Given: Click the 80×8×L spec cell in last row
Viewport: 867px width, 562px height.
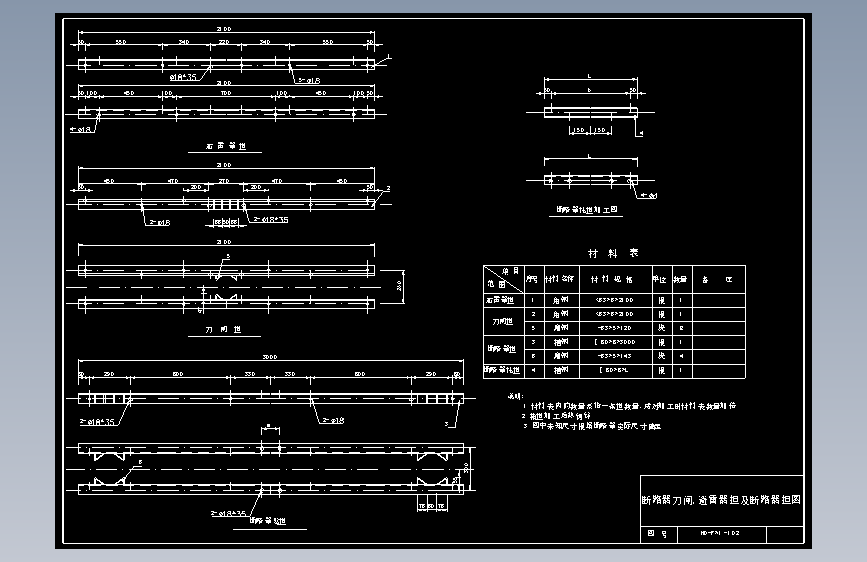Looking at the screenshot, I should tap(615, 370).
